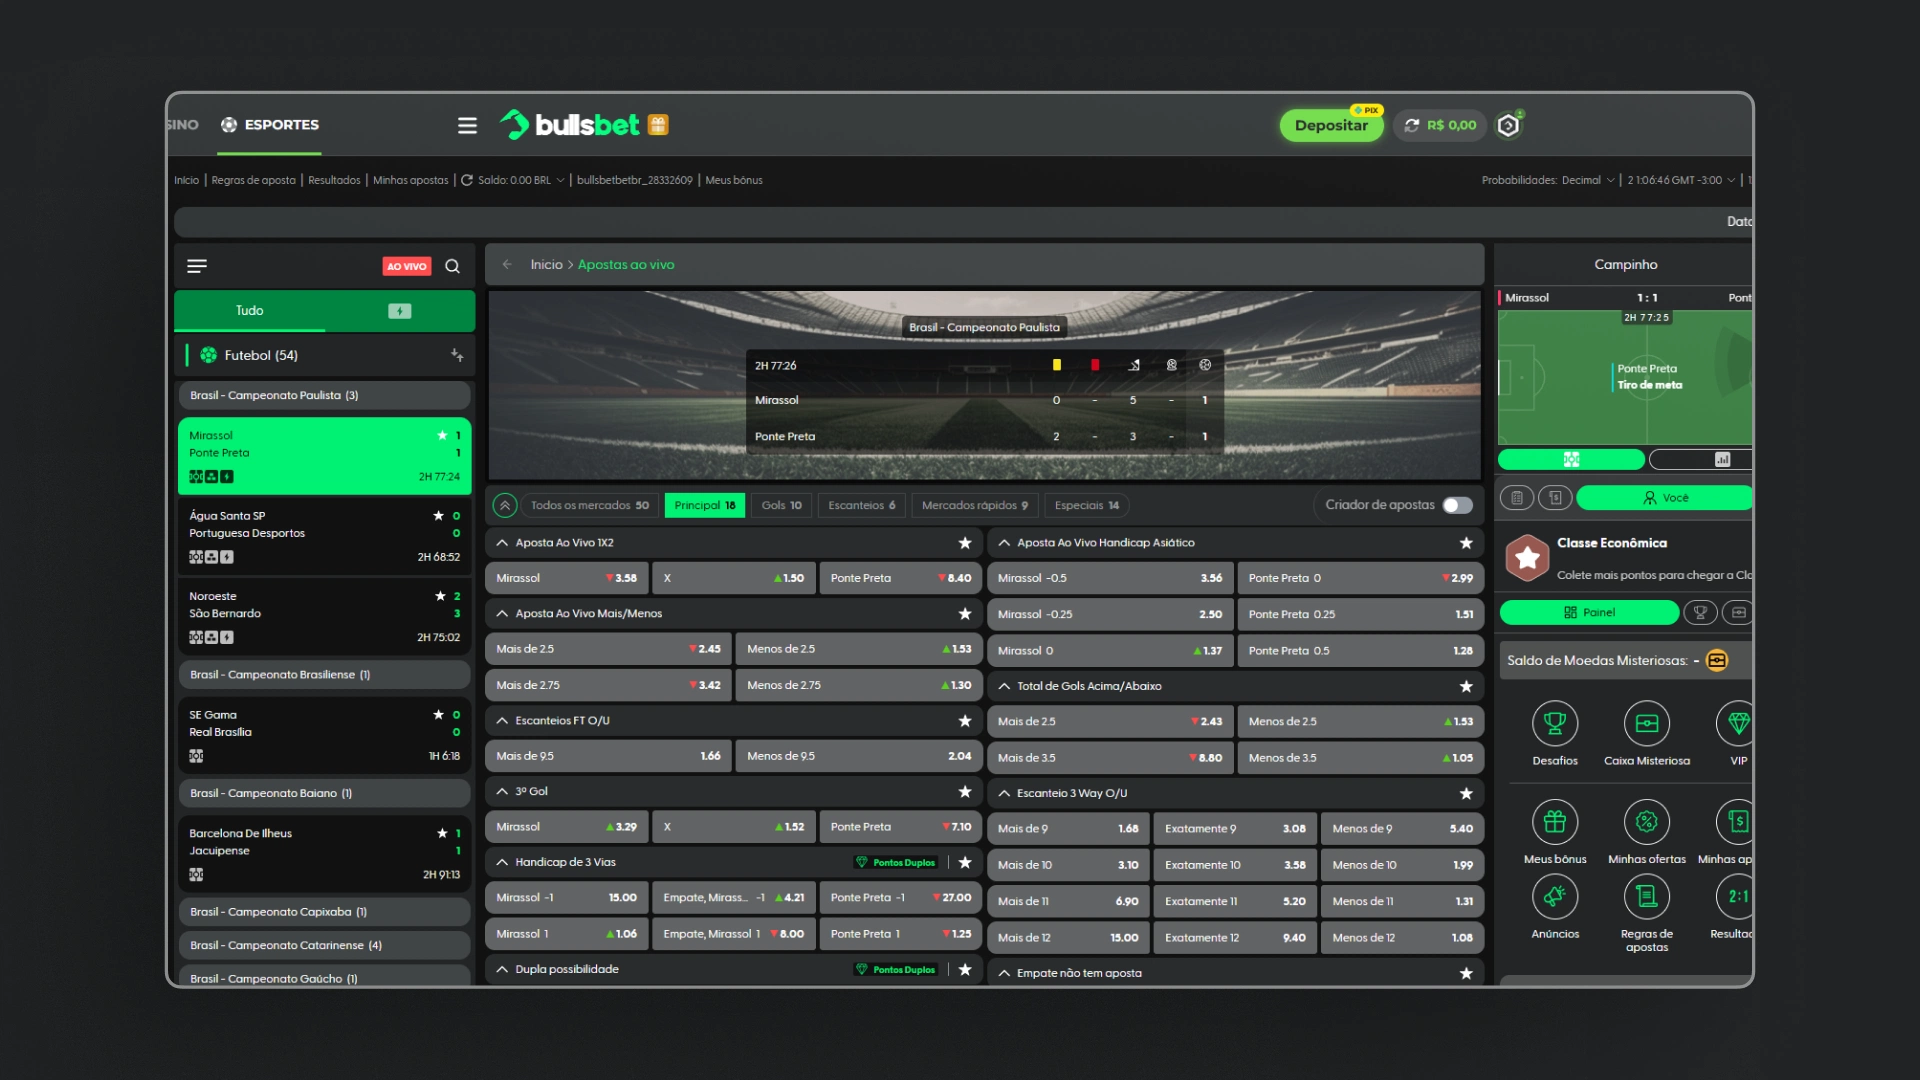Toggle favorite star for Água Santa SP match
Viewport: 1920px width, 1080px height.
(x=438, y=516)
